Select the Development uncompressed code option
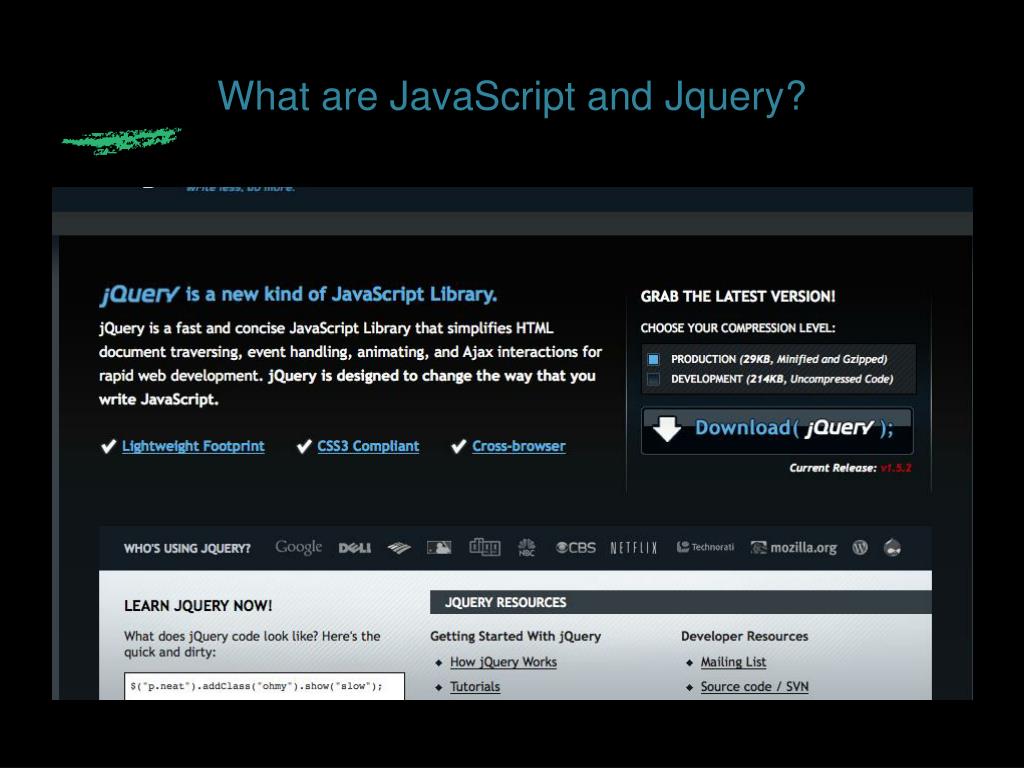 (x=654, y=379)
